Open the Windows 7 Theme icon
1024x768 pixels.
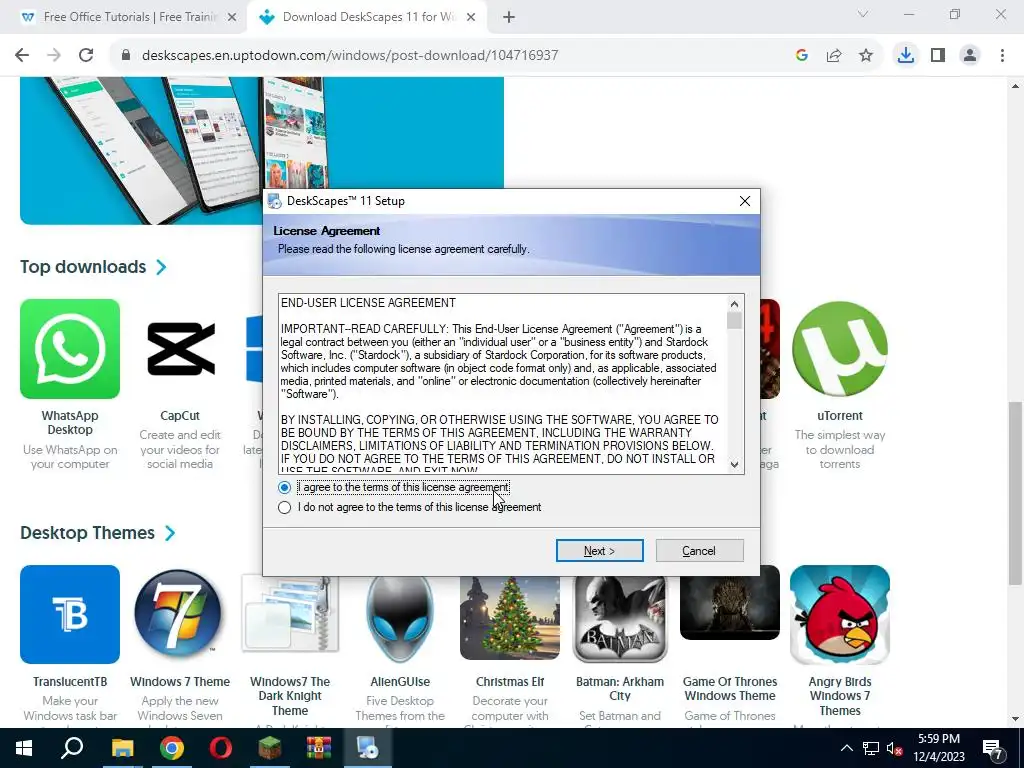(180, 615)
